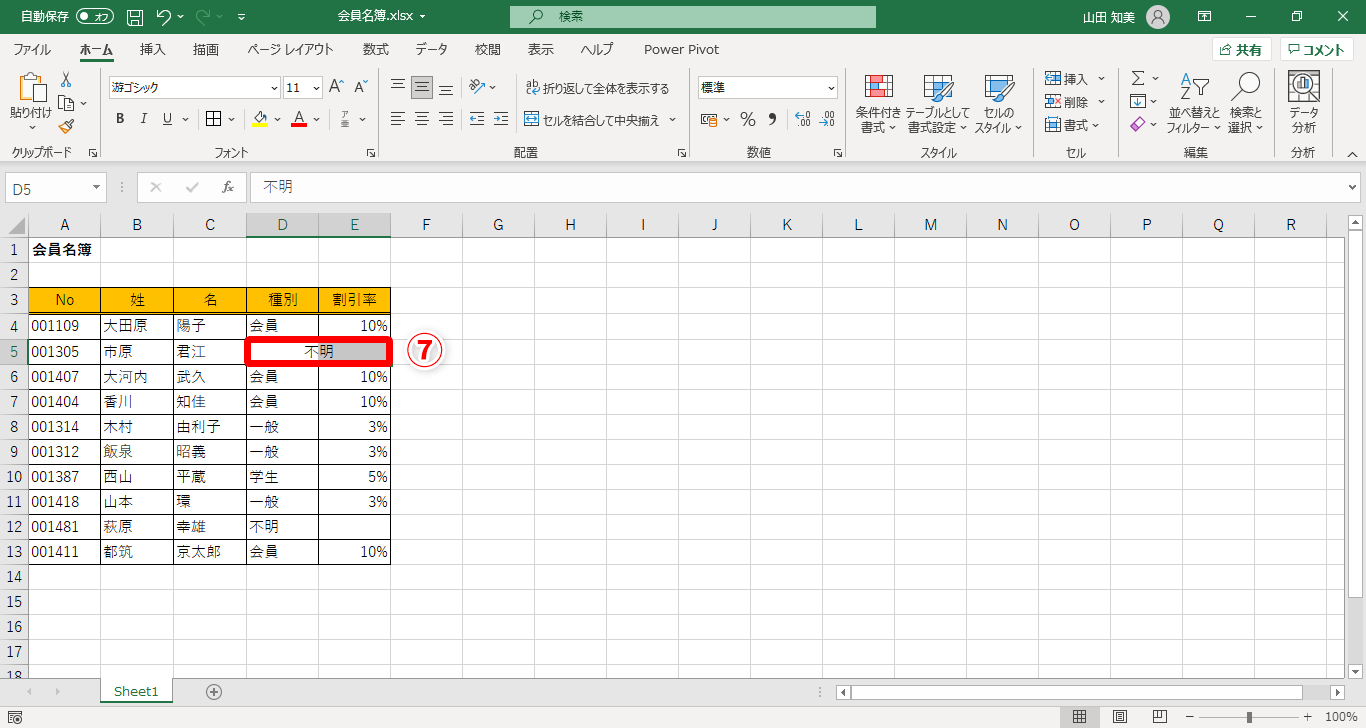
Task: Switch to the ページ レイアウト tab
Action: pyautogui.click(x=290, y=49)
